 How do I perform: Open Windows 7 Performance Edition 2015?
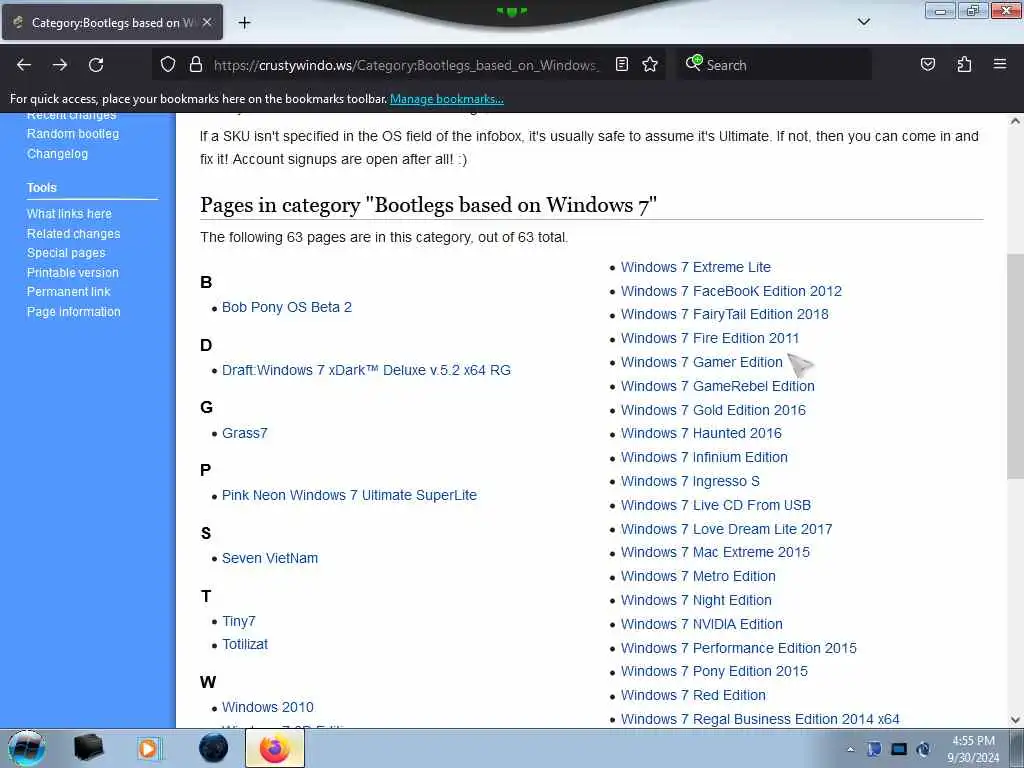tap(739, 648)
